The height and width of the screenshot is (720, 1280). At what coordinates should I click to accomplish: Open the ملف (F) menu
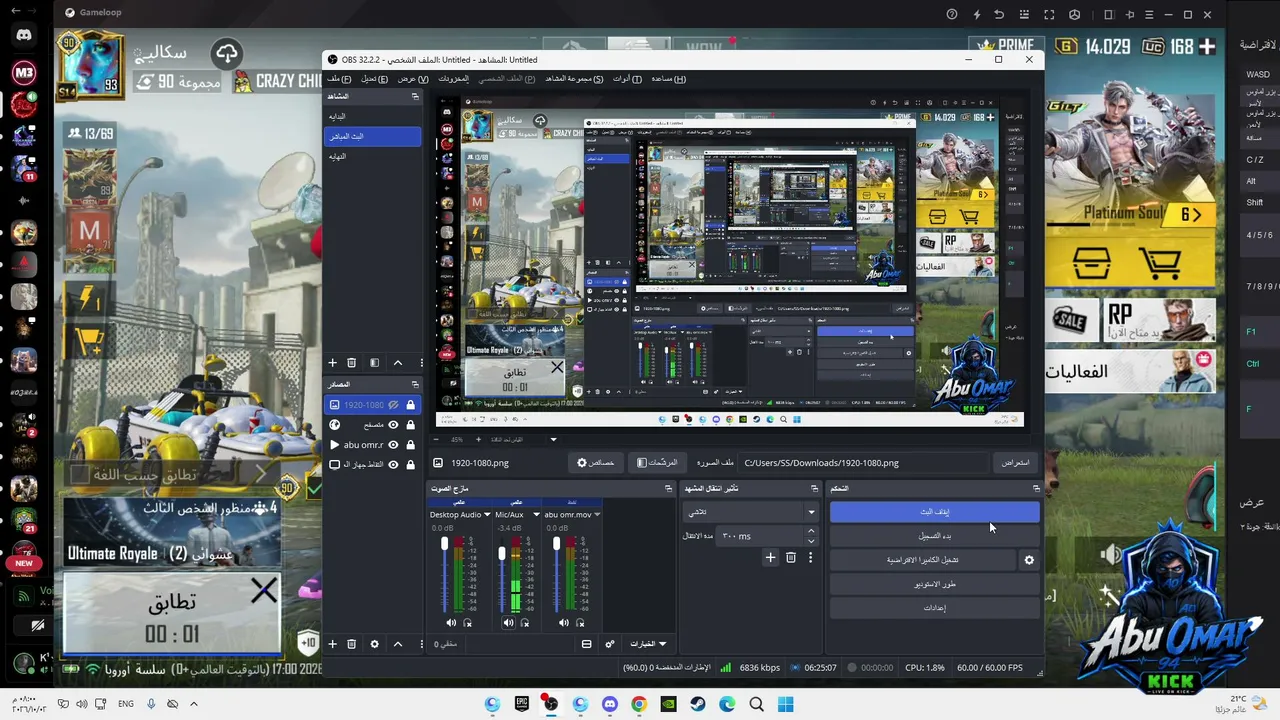pos(339,79)
